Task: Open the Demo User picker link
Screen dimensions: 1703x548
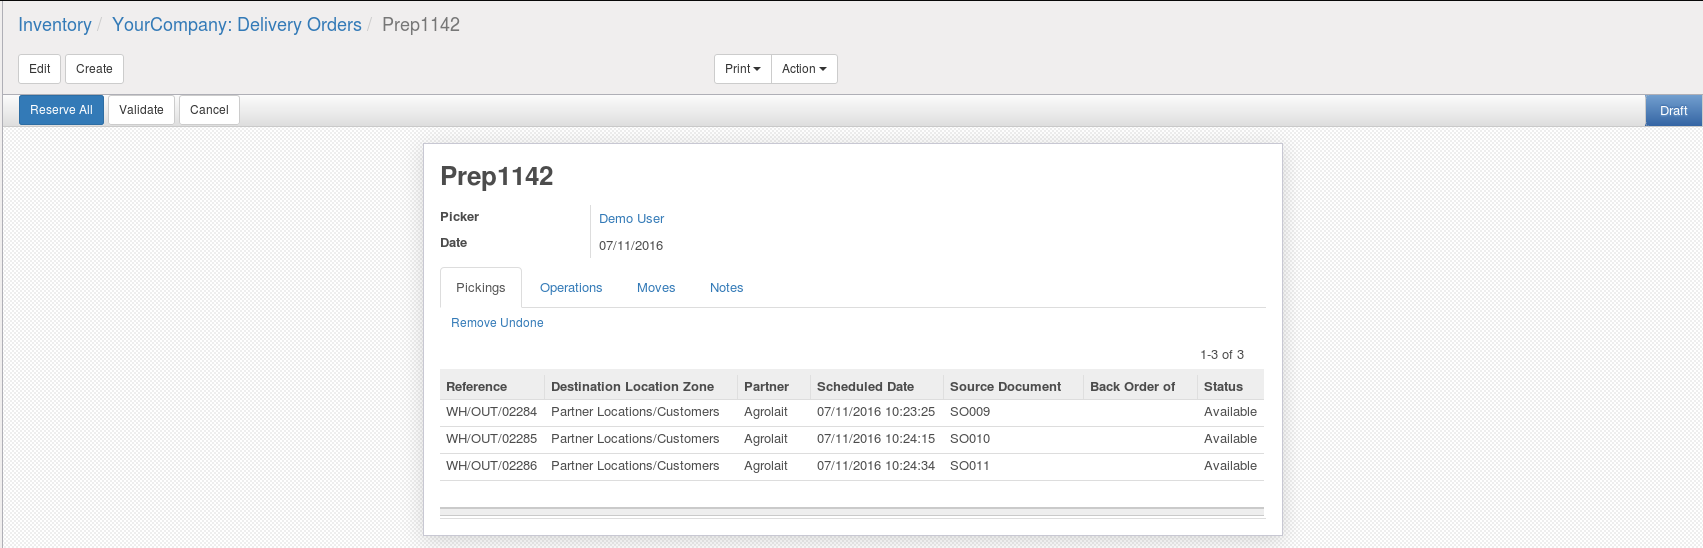Action: (631, 219)
